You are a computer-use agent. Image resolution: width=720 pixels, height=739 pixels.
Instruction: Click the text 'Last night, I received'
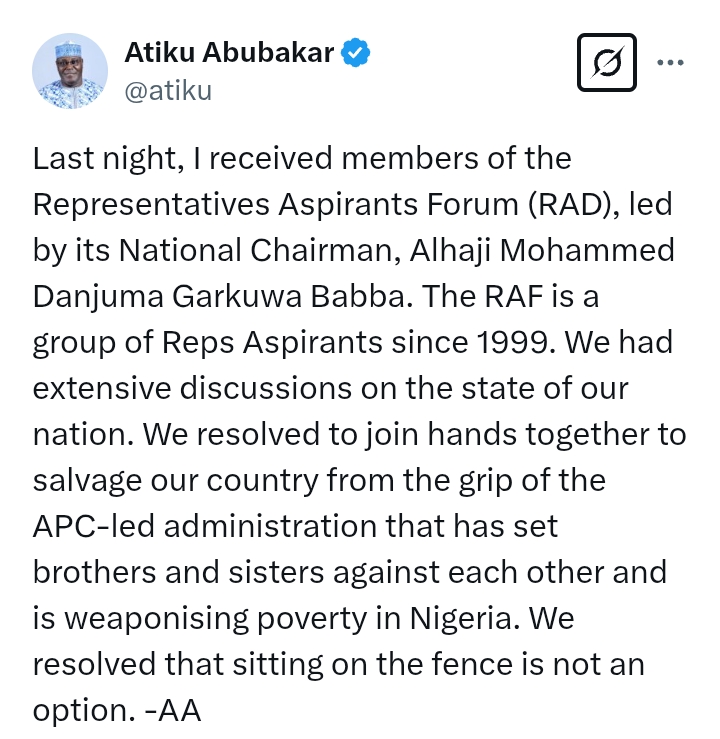[x=183, y=158]
